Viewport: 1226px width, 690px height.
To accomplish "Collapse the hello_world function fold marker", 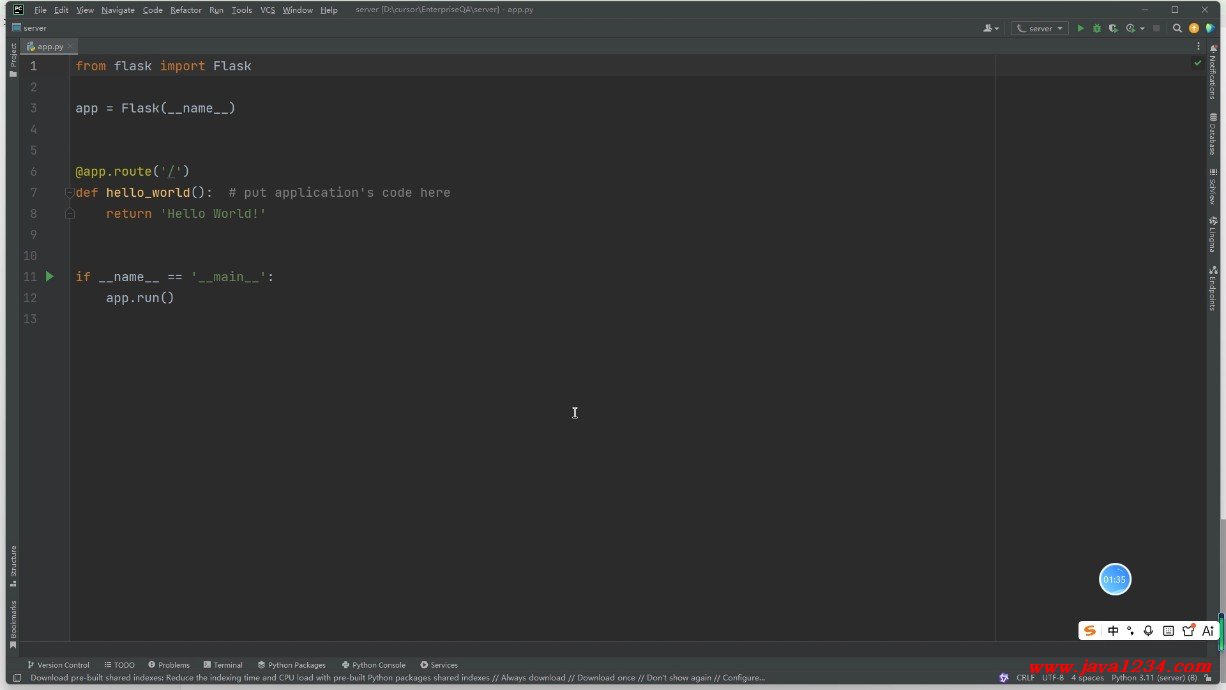I will click(x=69, y=192).
